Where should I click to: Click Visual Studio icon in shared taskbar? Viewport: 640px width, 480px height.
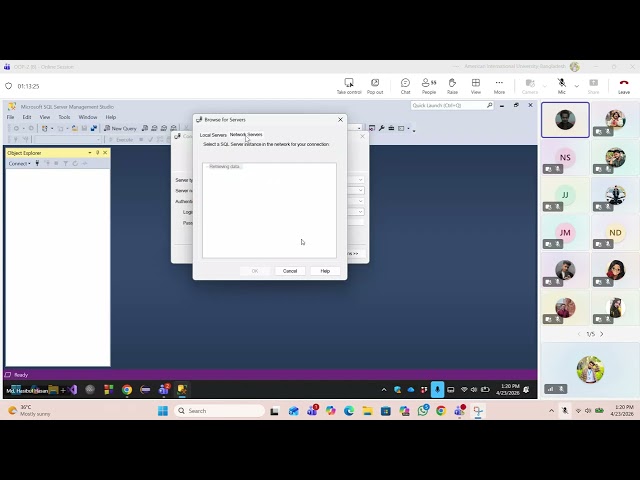click(73, 390)
